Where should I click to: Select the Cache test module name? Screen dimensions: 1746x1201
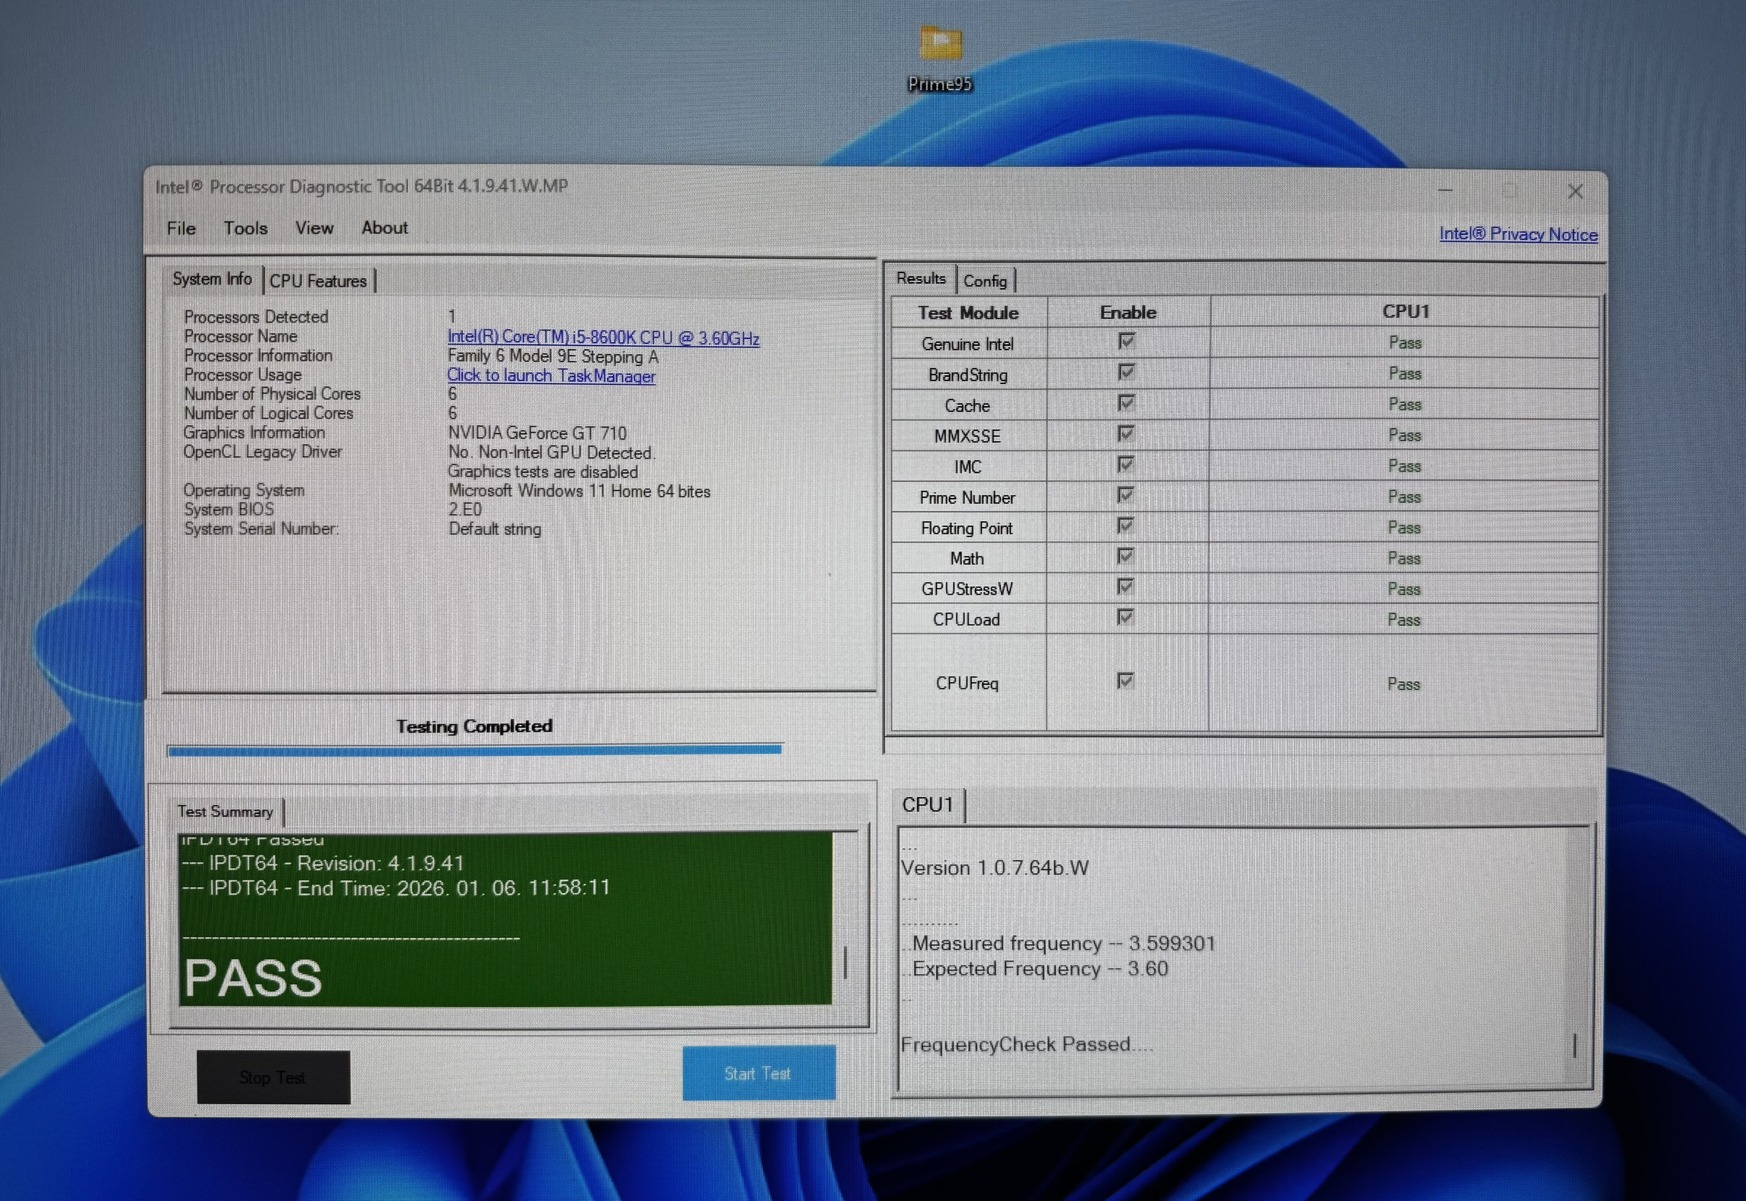[x=967, y=406]
